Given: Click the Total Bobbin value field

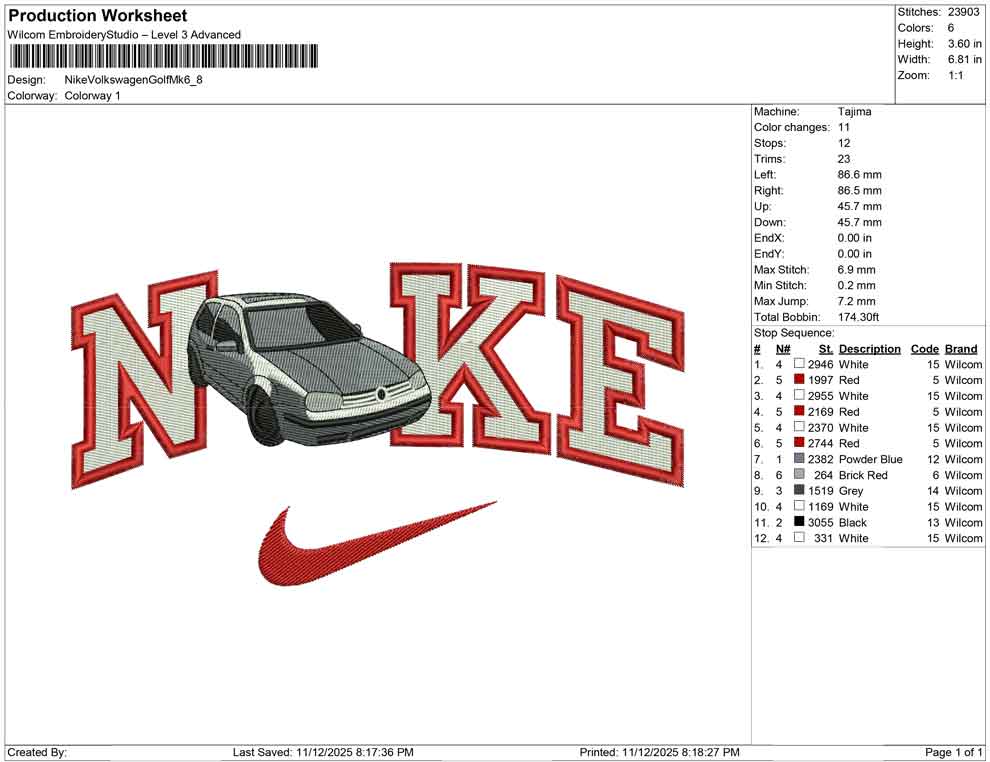Looking at the screenshot, I should point(861,317).
